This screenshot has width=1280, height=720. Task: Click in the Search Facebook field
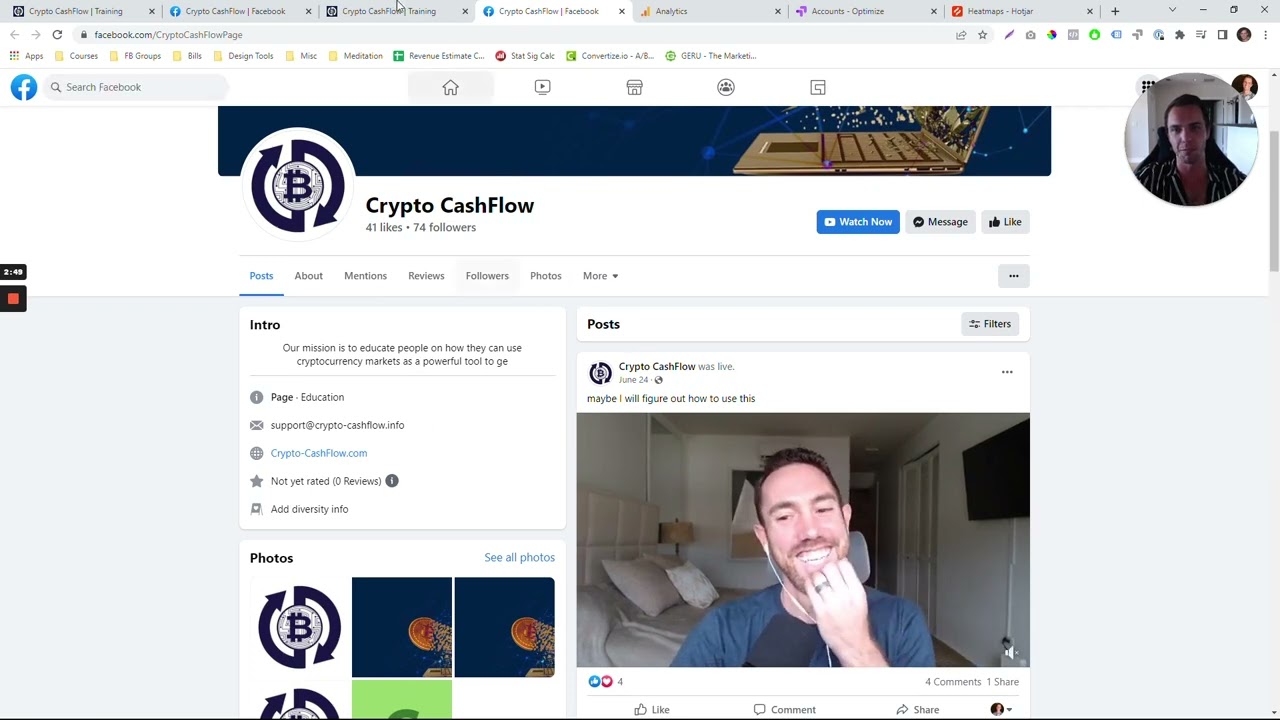click(x=135, y=87)
